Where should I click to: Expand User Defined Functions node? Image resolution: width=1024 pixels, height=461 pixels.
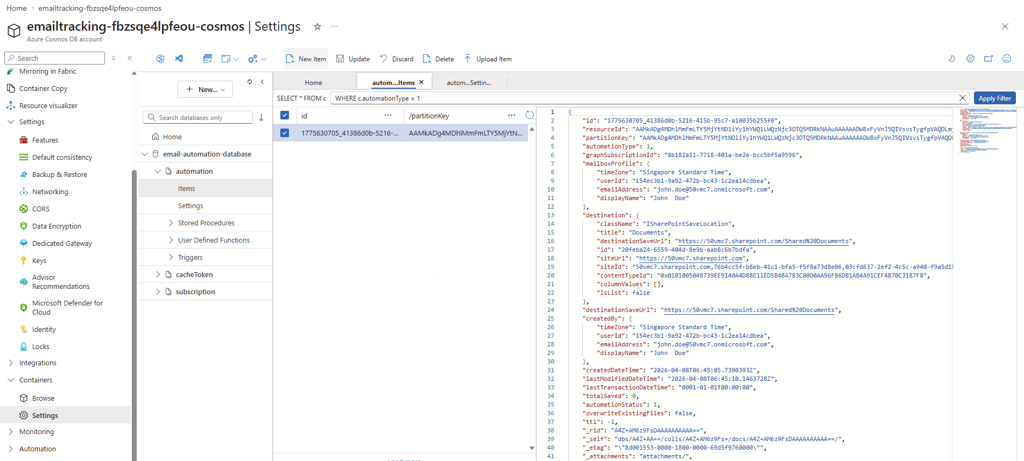tap(171, 240)
